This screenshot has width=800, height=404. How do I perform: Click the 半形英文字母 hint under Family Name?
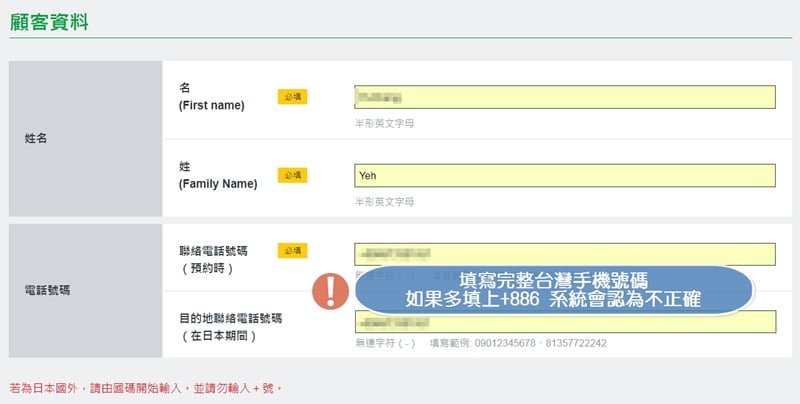click(385, 202)
